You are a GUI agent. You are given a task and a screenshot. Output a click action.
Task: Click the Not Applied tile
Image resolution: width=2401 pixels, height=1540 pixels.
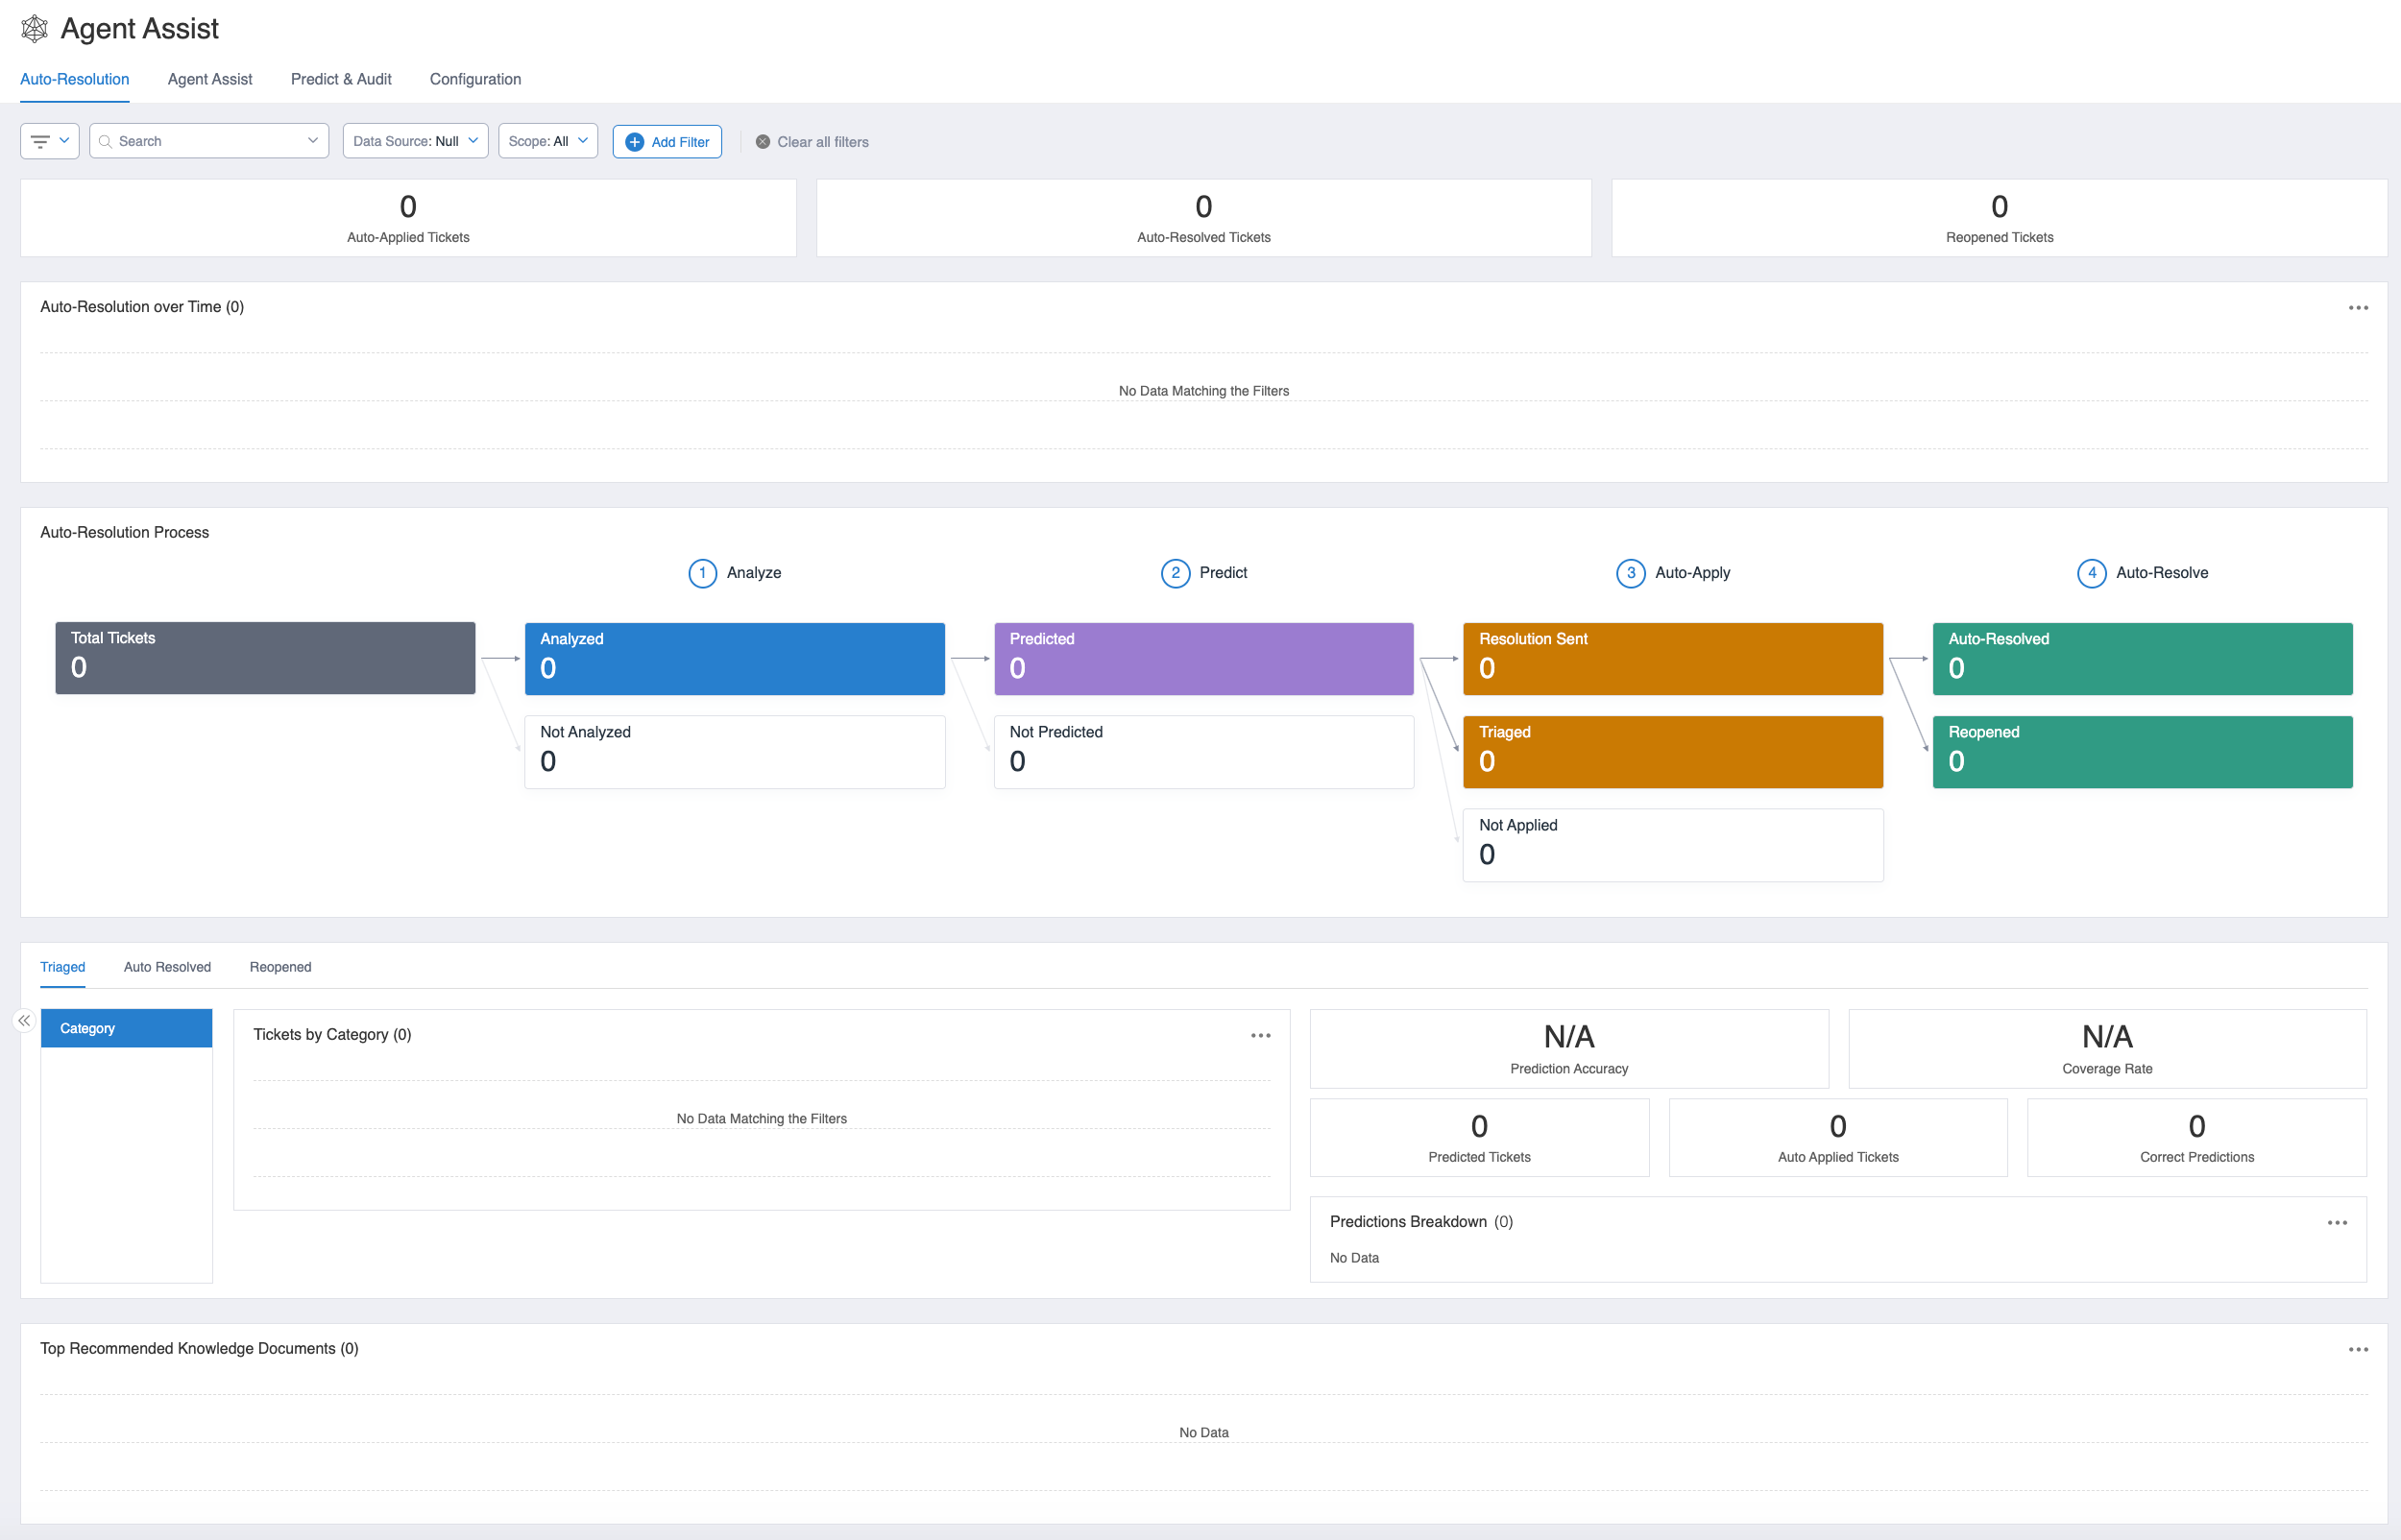click(1672, 845)
